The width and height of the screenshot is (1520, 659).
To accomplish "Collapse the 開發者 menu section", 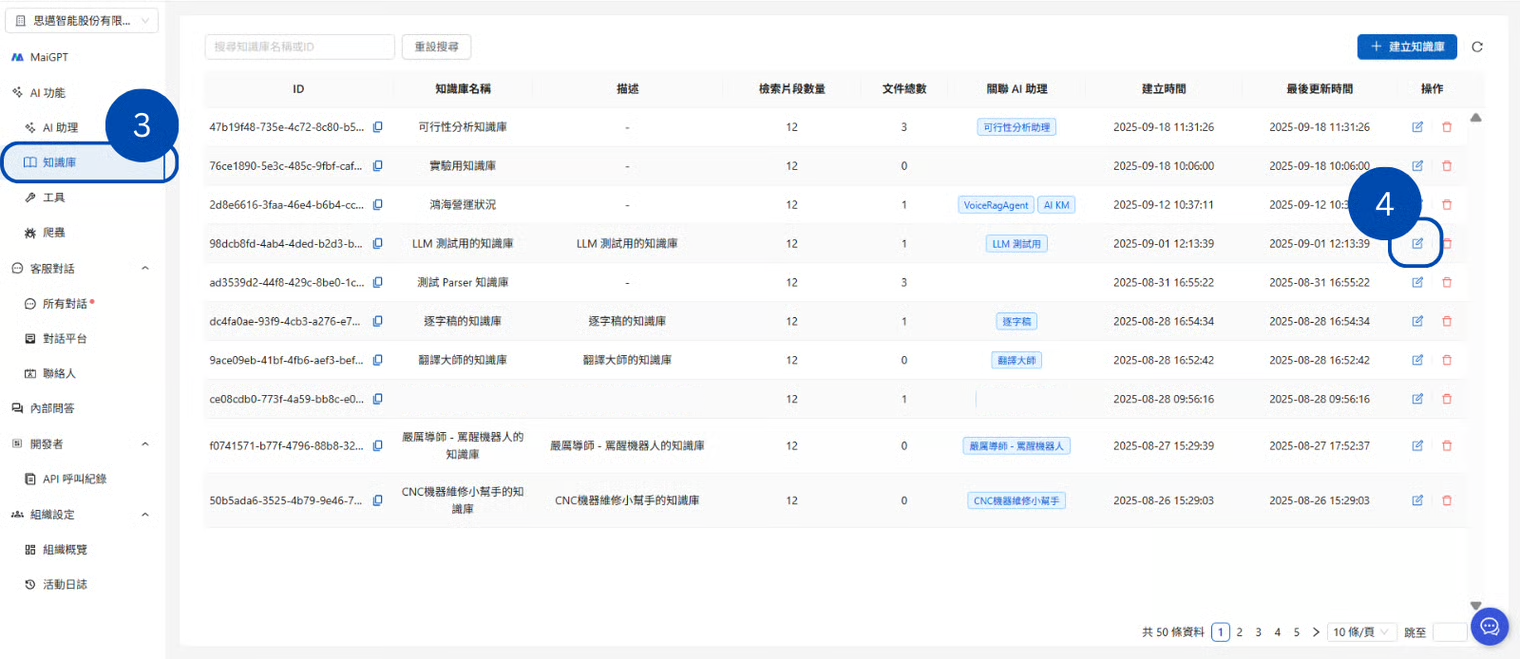I will (145, 444).
